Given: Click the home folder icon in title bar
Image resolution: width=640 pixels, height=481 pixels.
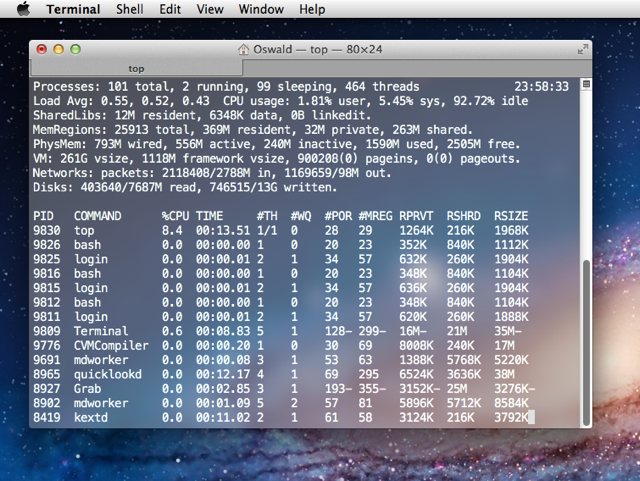Looking at the screenshot, I should [244, 48].
